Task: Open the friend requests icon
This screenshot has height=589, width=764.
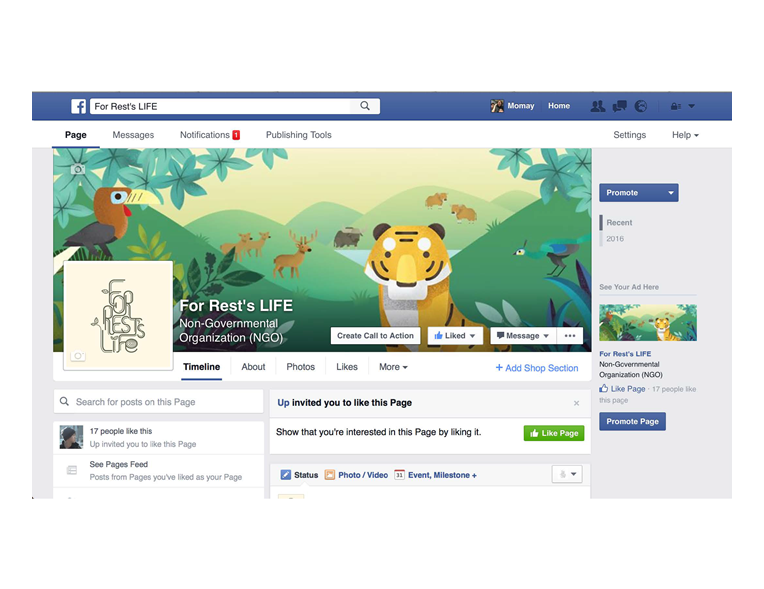Action: (x=598, y=106)
